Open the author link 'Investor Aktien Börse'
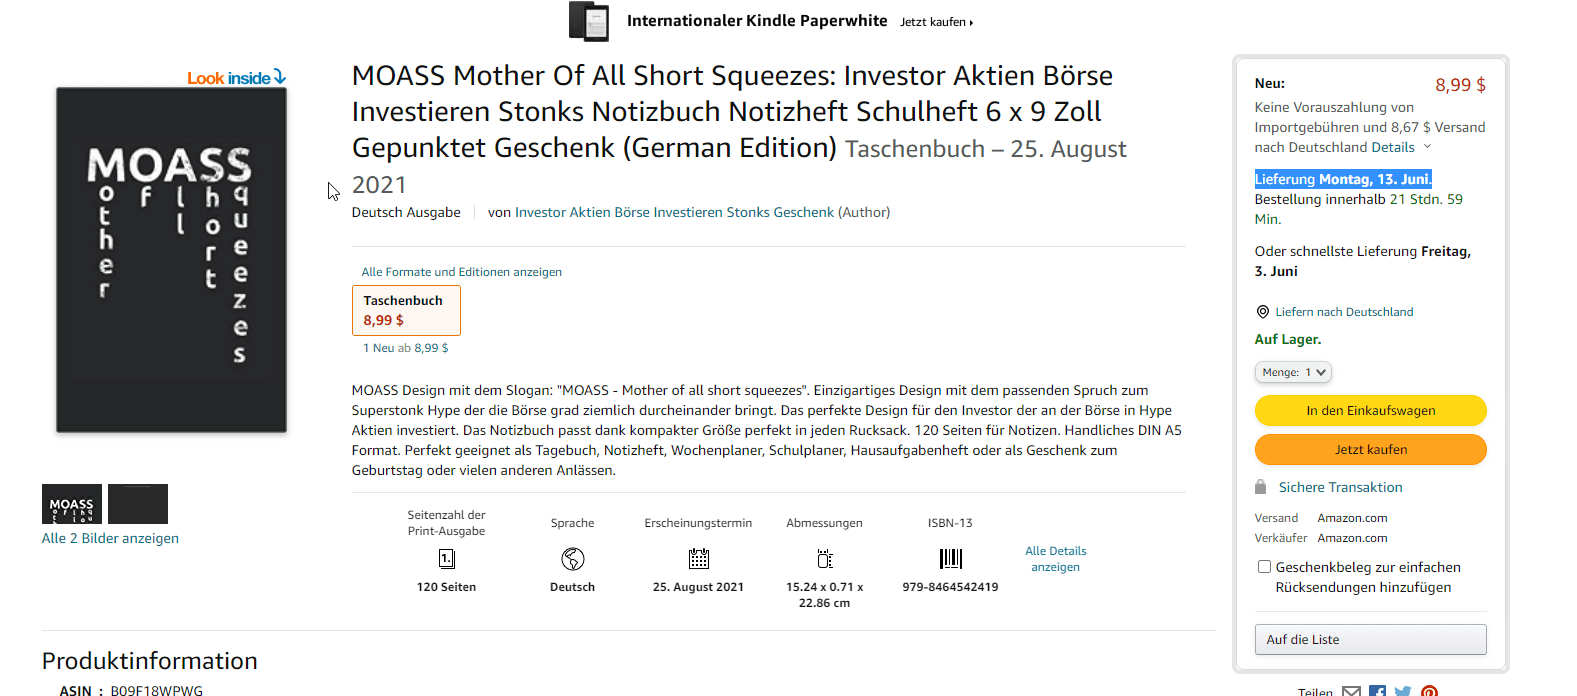The height and width of the screenshot is (696, 1577). click(674, 212)
